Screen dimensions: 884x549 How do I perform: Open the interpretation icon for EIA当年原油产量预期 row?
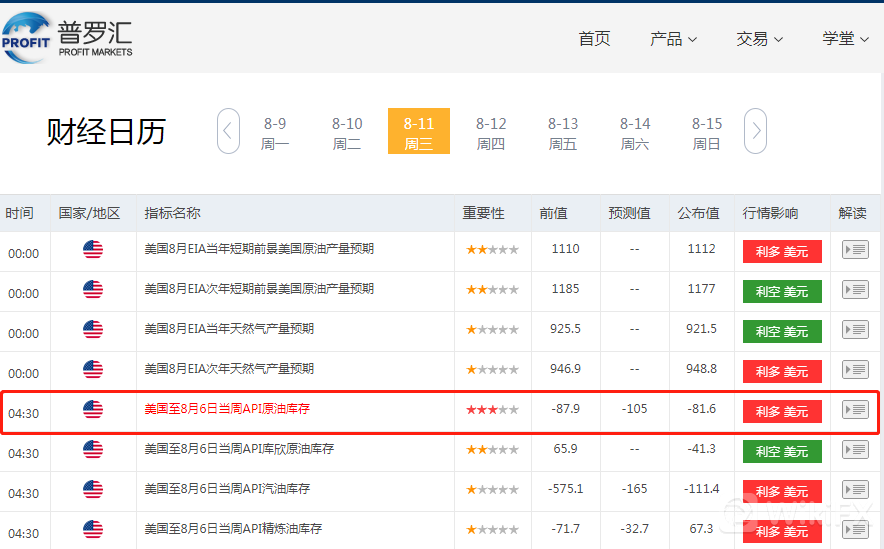[855, 250]
